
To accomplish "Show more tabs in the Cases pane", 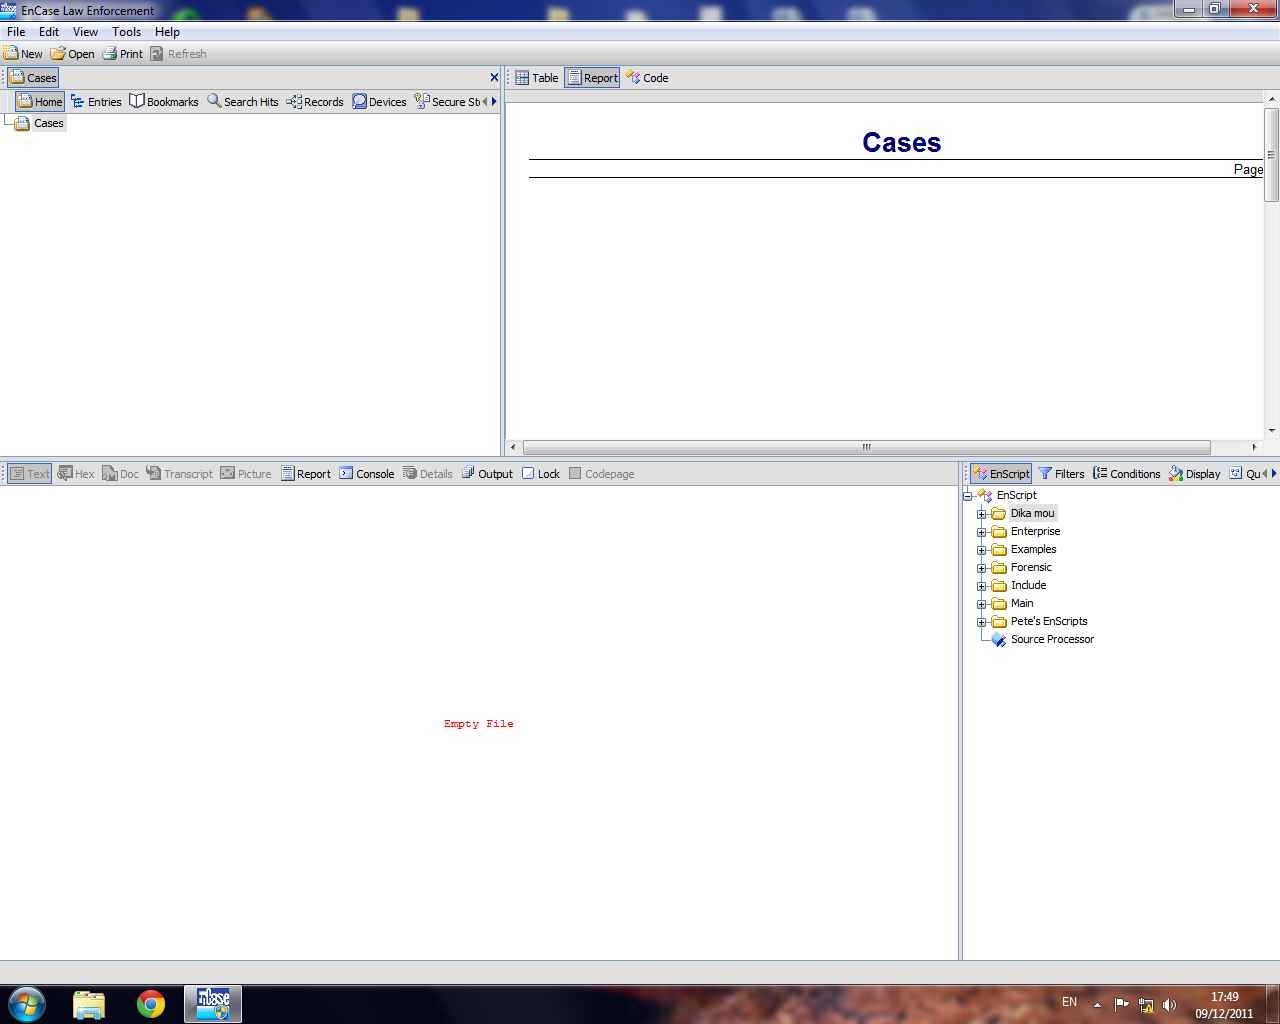I will coord(494,102).
